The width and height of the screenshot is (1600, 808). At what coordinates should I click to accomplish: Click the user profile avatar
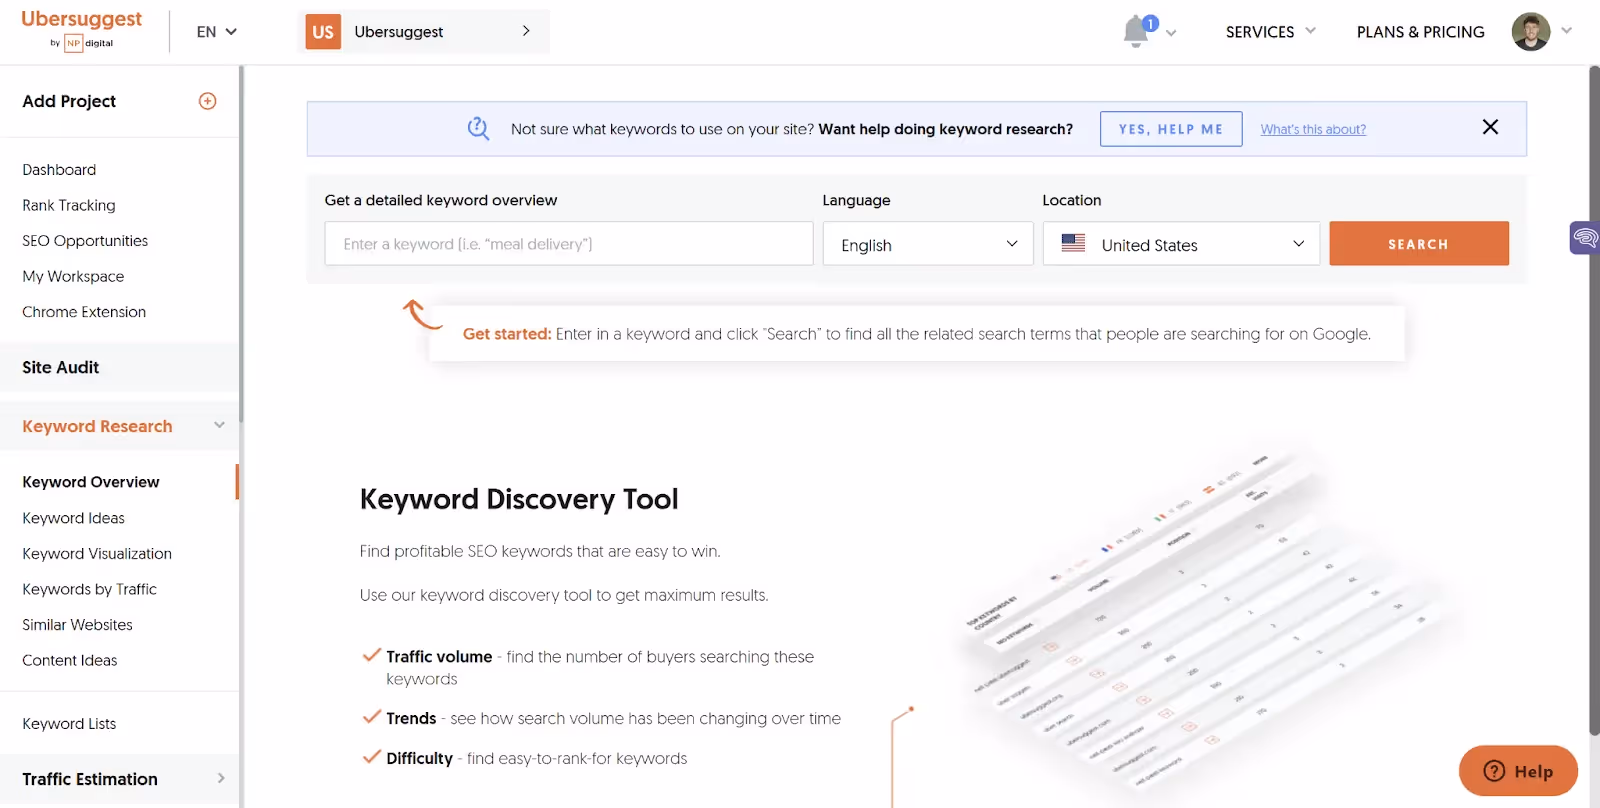click(x=1530, y=32)
